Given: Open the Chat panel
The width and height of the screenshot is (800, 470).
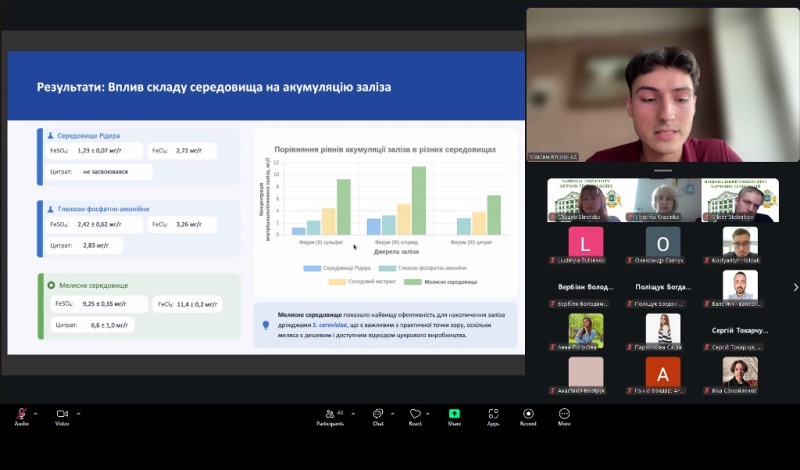Looking at the screenshot, I should (378, 414).
